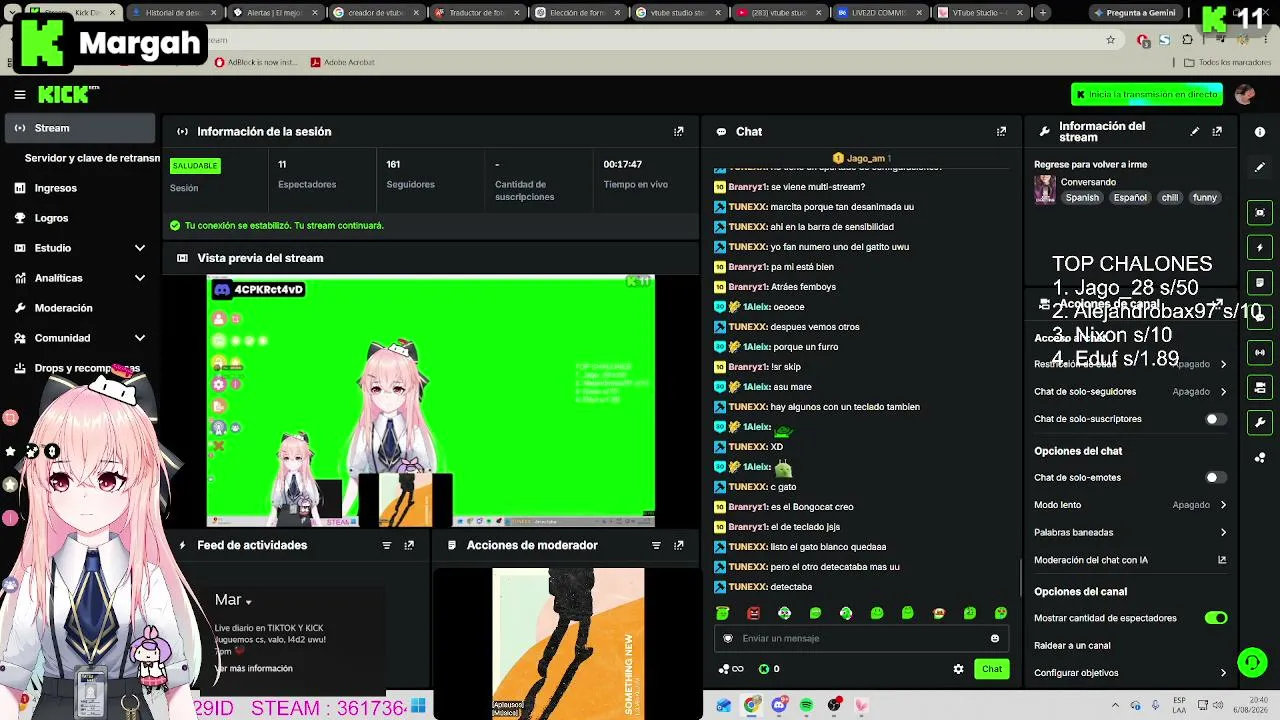Viewport: 1280px width, 720px height.
Task: Open Spotify from the taskbar
Action: 806,705
